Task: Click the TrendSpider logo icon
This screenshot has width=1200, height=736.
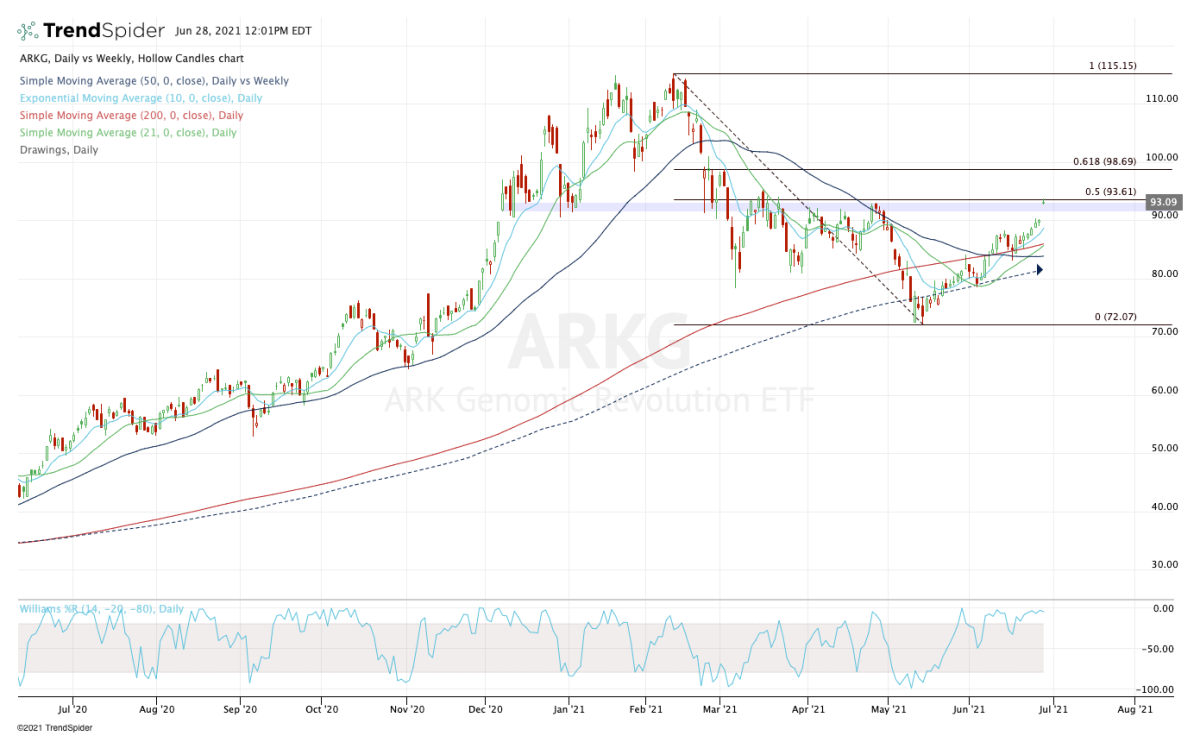Action: 29,31
